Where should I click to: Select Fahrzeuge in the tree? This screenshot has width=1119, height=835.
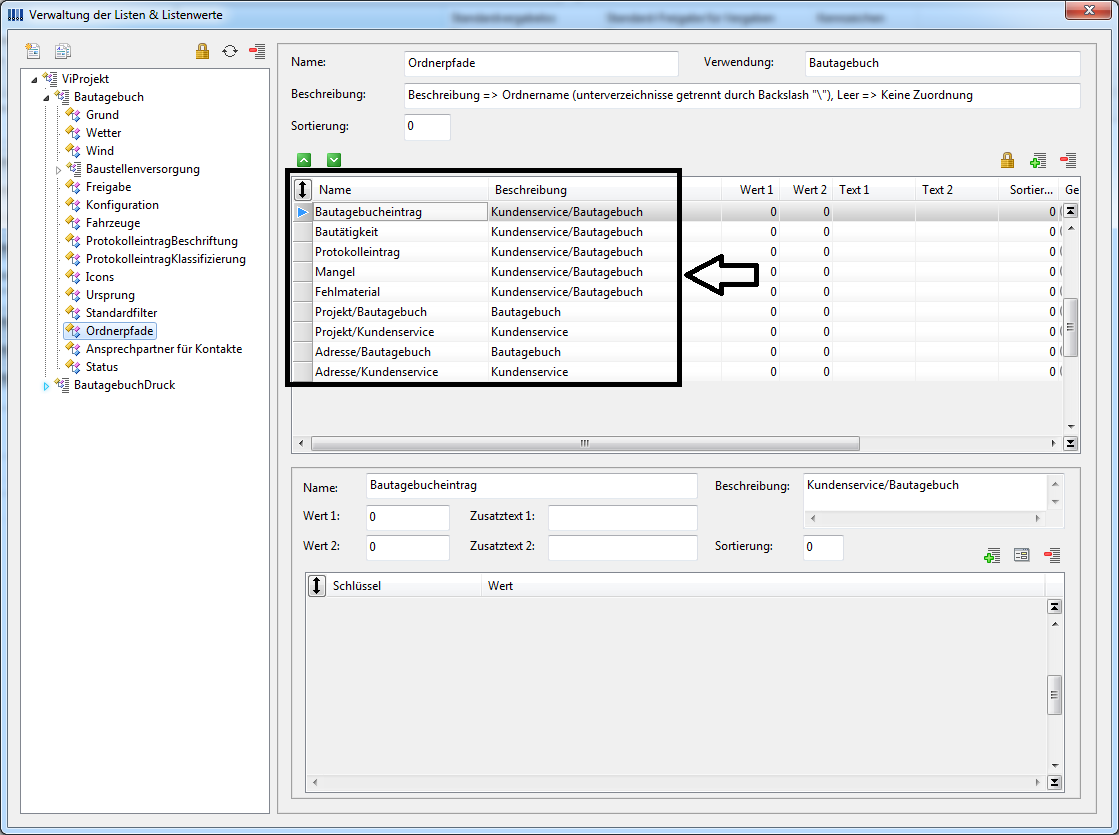[x=113, y=223]
